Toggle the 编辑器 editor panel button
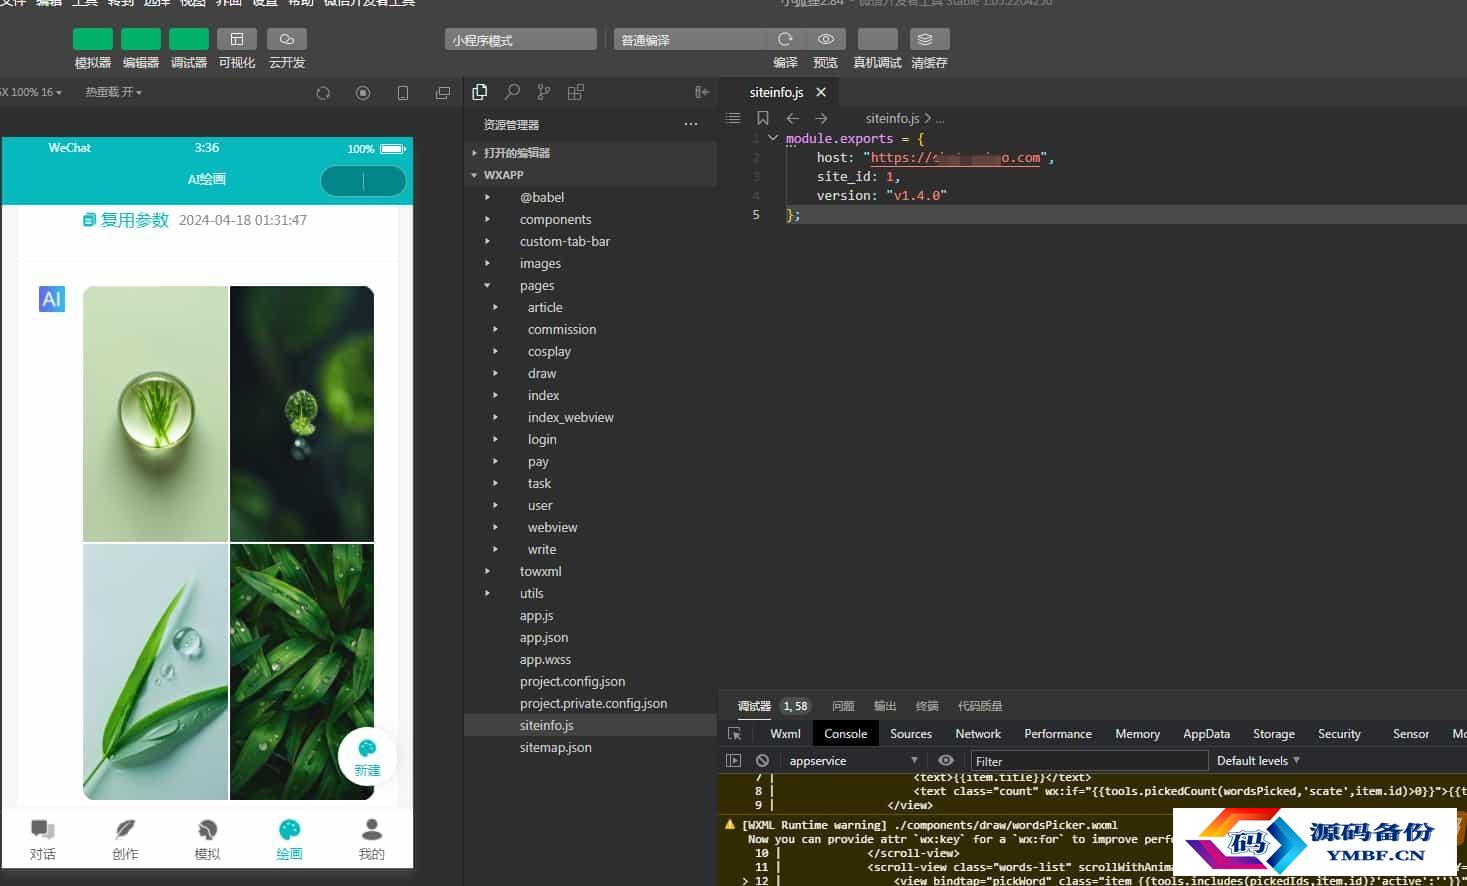 141,39
